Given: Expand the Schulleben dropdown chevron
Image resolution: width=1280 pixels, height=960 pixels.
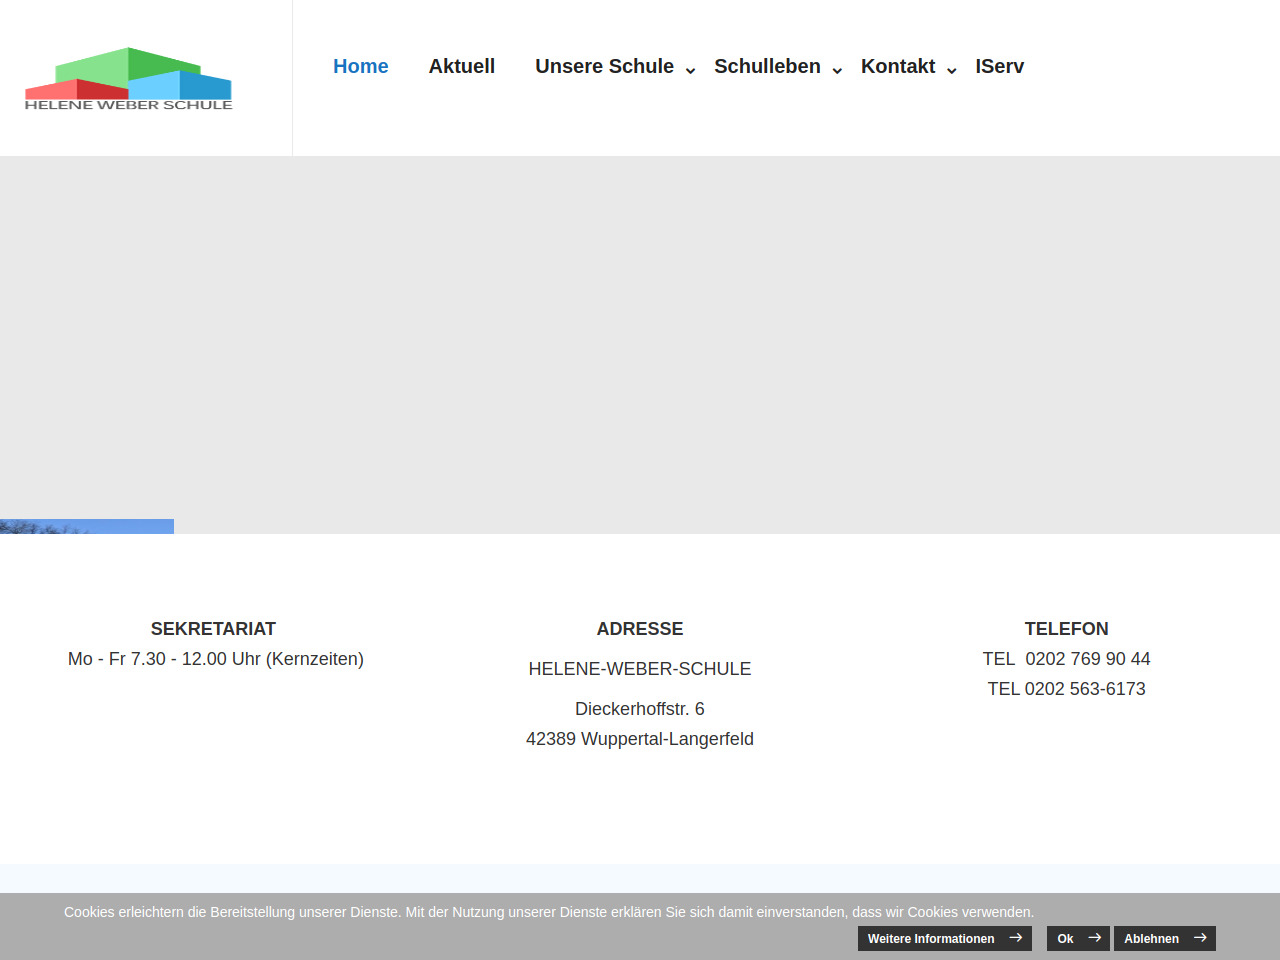Looking at the screenshot, I should 837,70.
